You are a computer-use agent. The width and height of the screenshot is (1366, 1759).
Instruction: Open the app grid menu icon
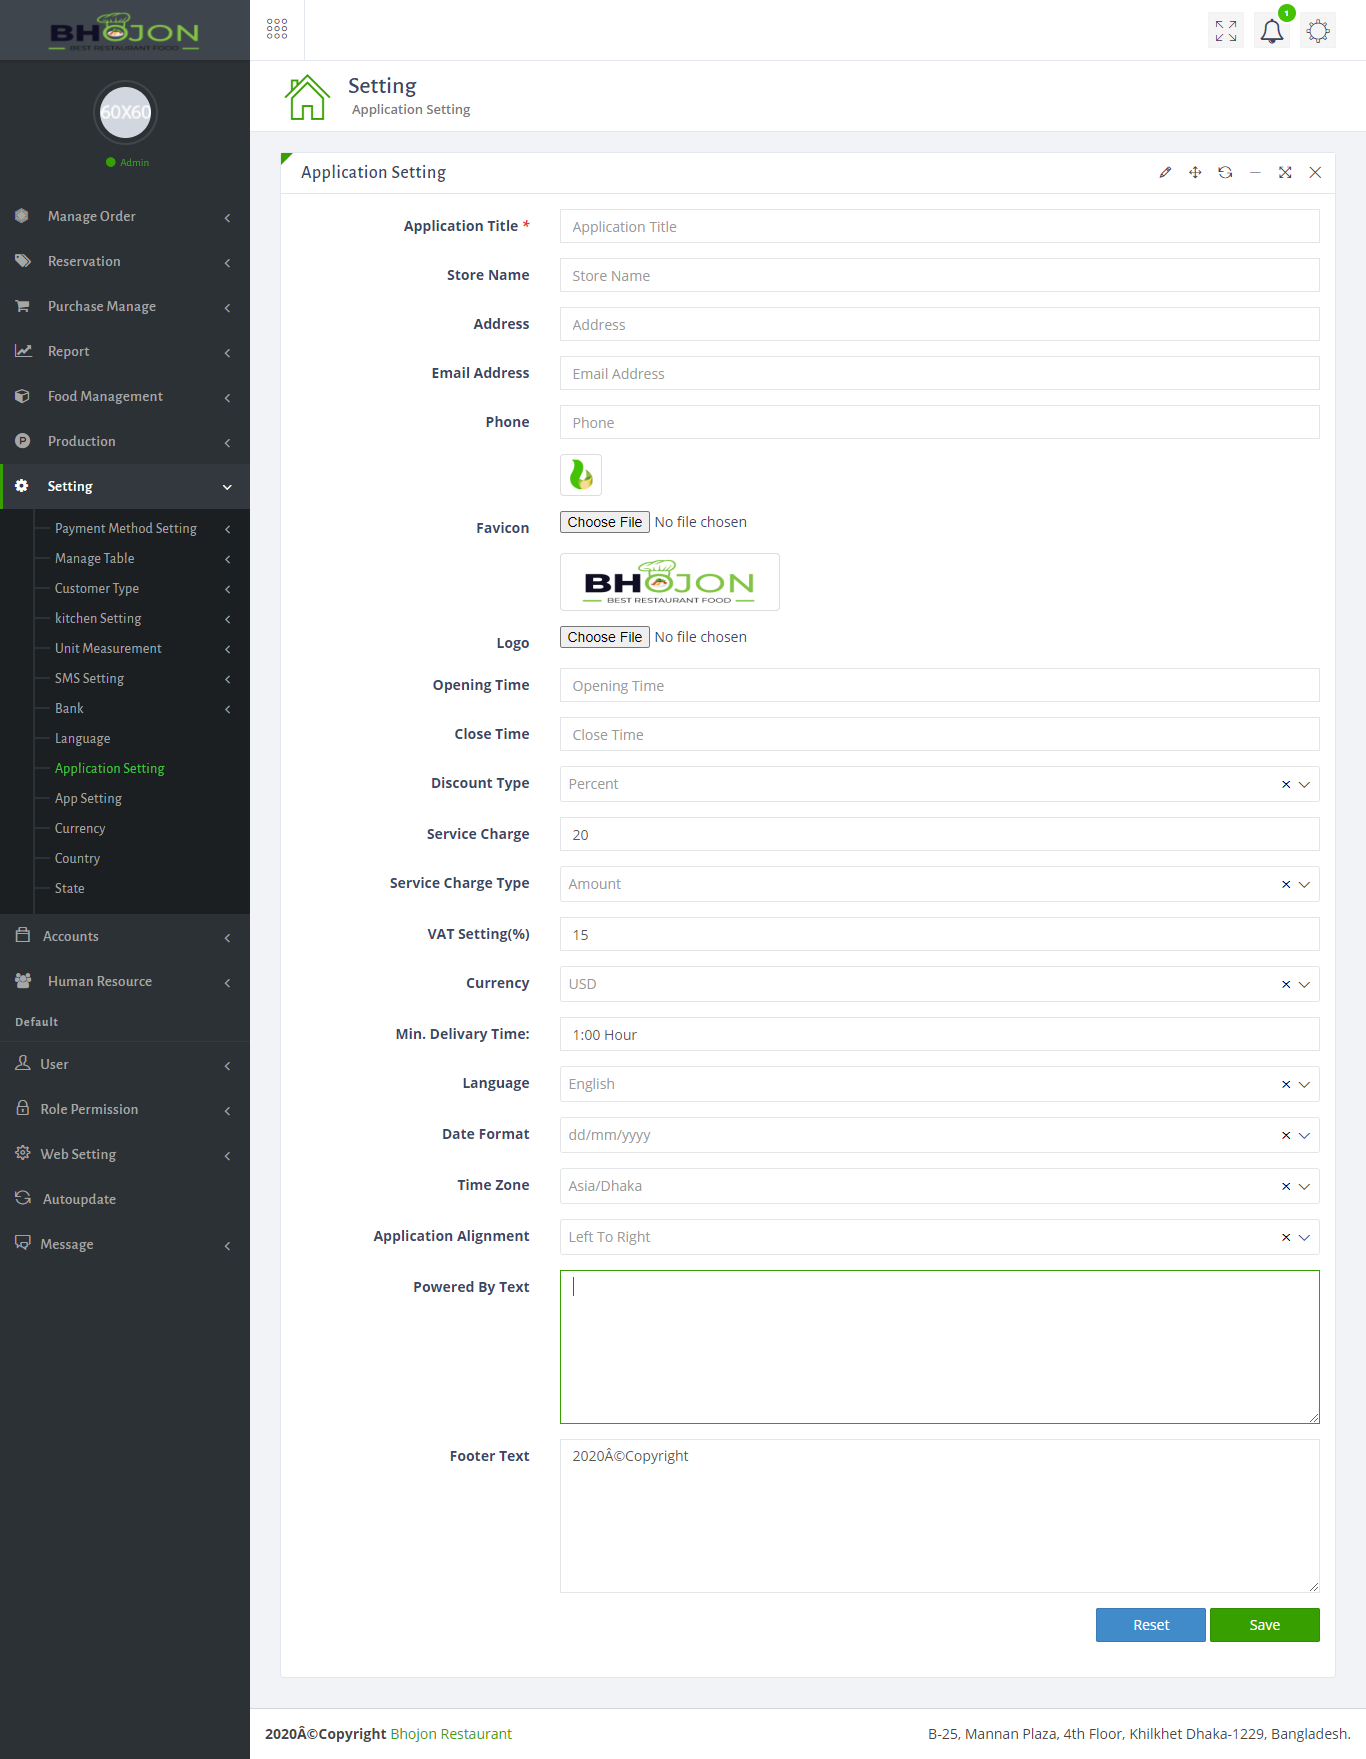pos(277,29)
